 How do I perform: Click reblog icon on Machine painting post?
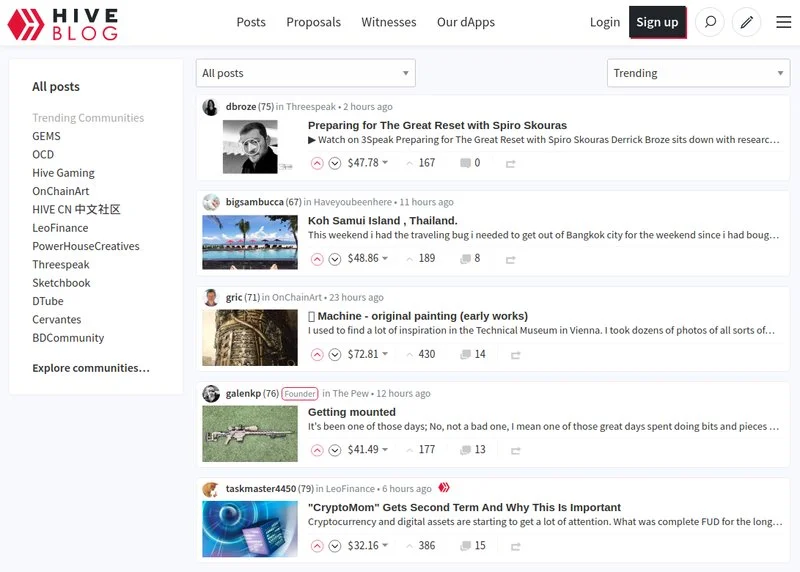tap(516, 355)
